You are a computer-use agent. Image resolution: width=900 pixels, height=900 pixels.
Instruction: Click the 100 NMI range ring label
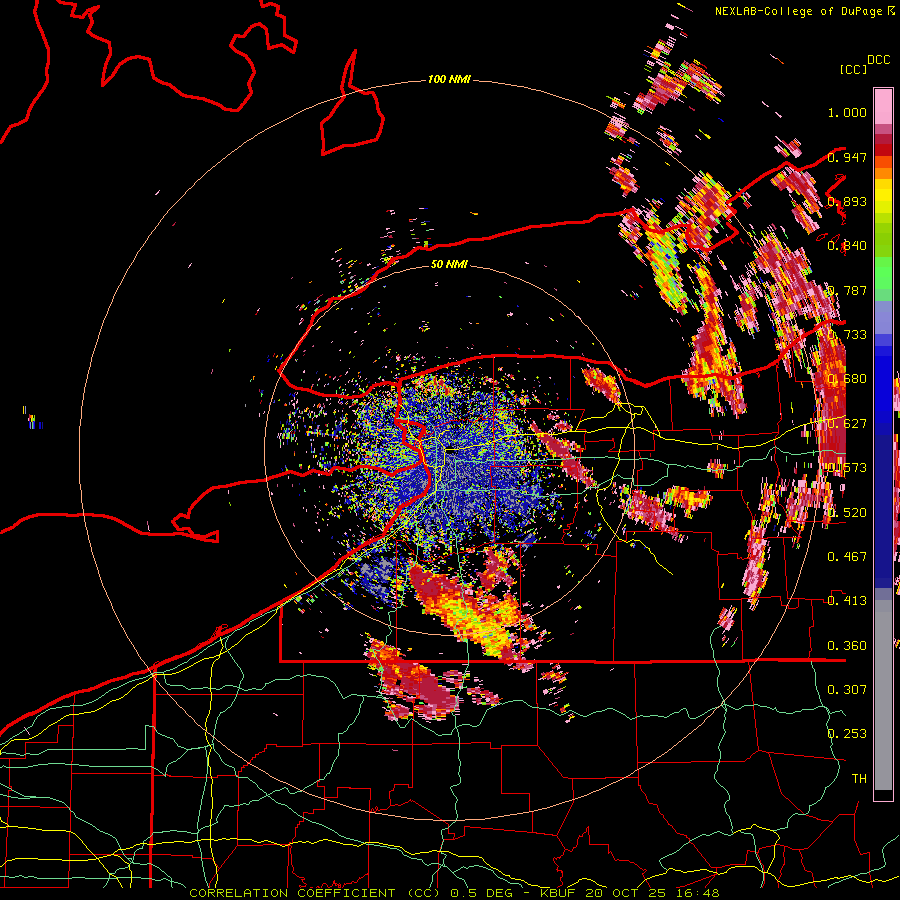[x=449, y=79]
